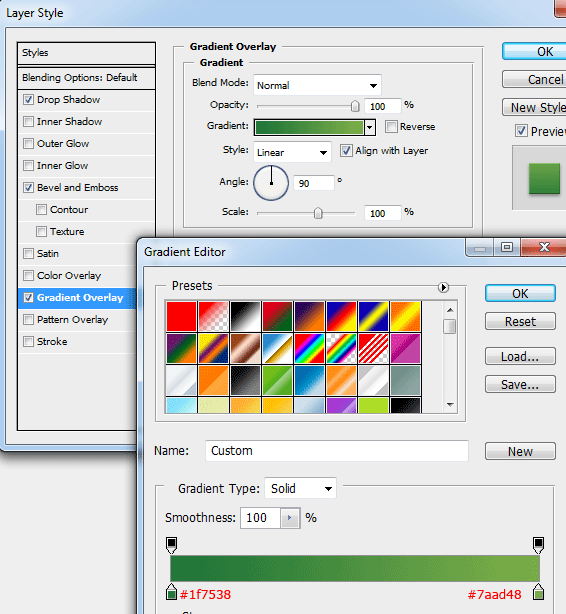Image resolution: width=566 pixels, height=614 pixels.
Task: Click the Load... button
Action: pyautogui.click(x=520, y=356)
